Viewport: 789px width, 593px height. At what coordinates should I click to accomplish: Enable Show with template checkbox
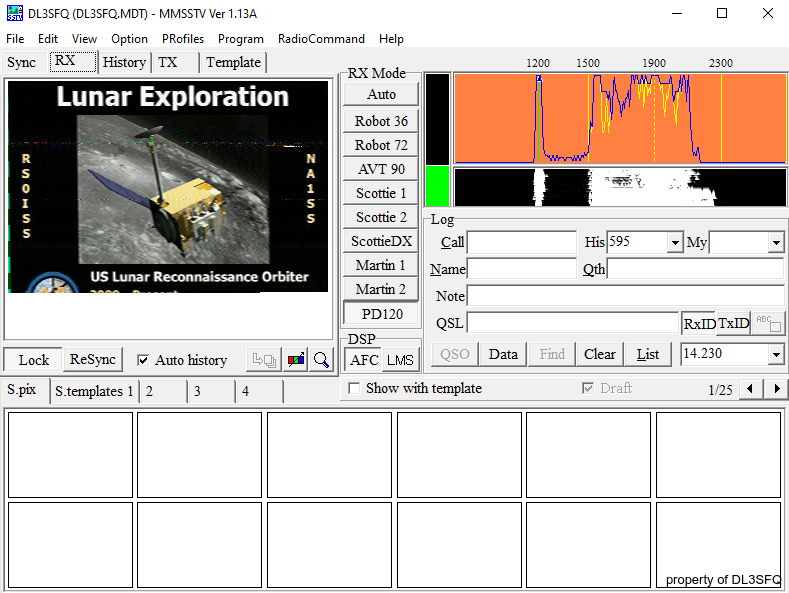[x=354, y=389]
